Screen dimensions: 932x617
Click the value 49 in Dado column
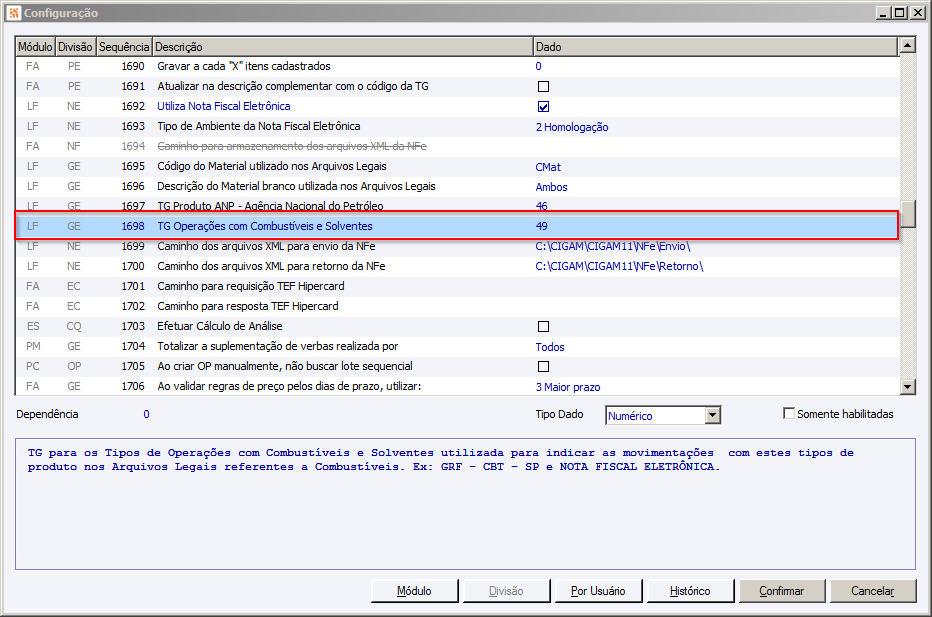click(541, 226)
